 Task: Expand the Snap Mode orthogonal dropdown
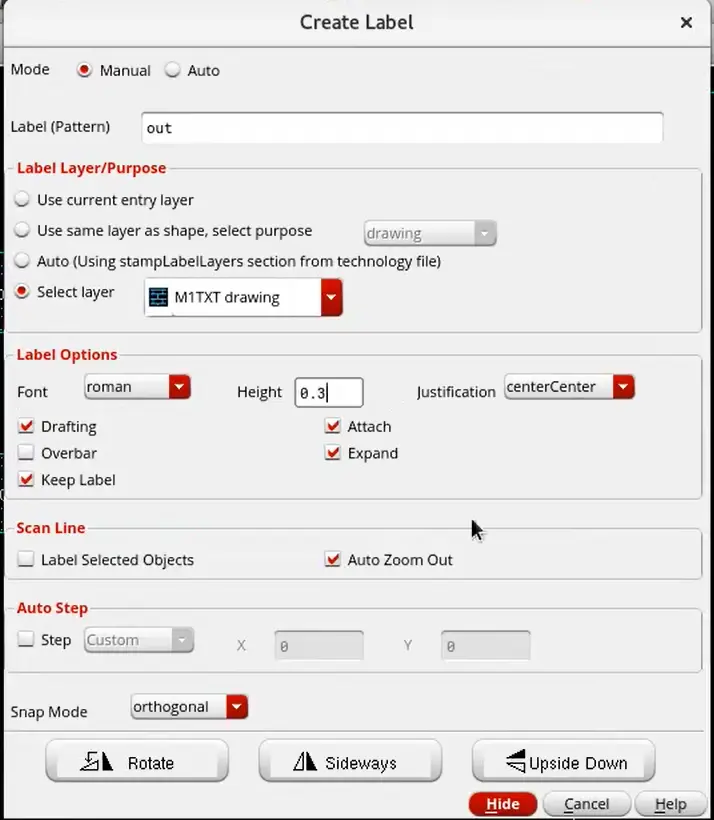pyautogui.click(x=189, y=707)
